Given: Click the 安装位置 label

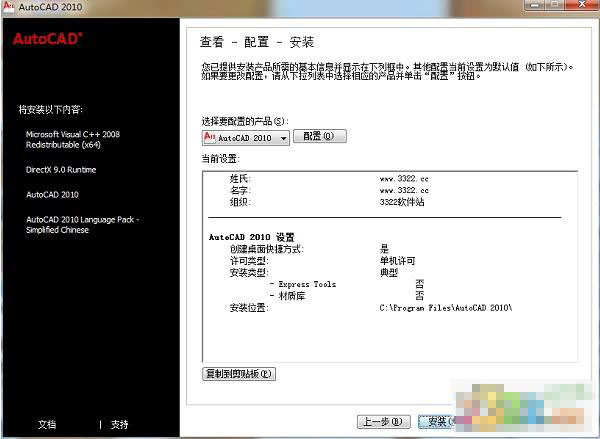Looking at the screenshot, I should 249,308.
